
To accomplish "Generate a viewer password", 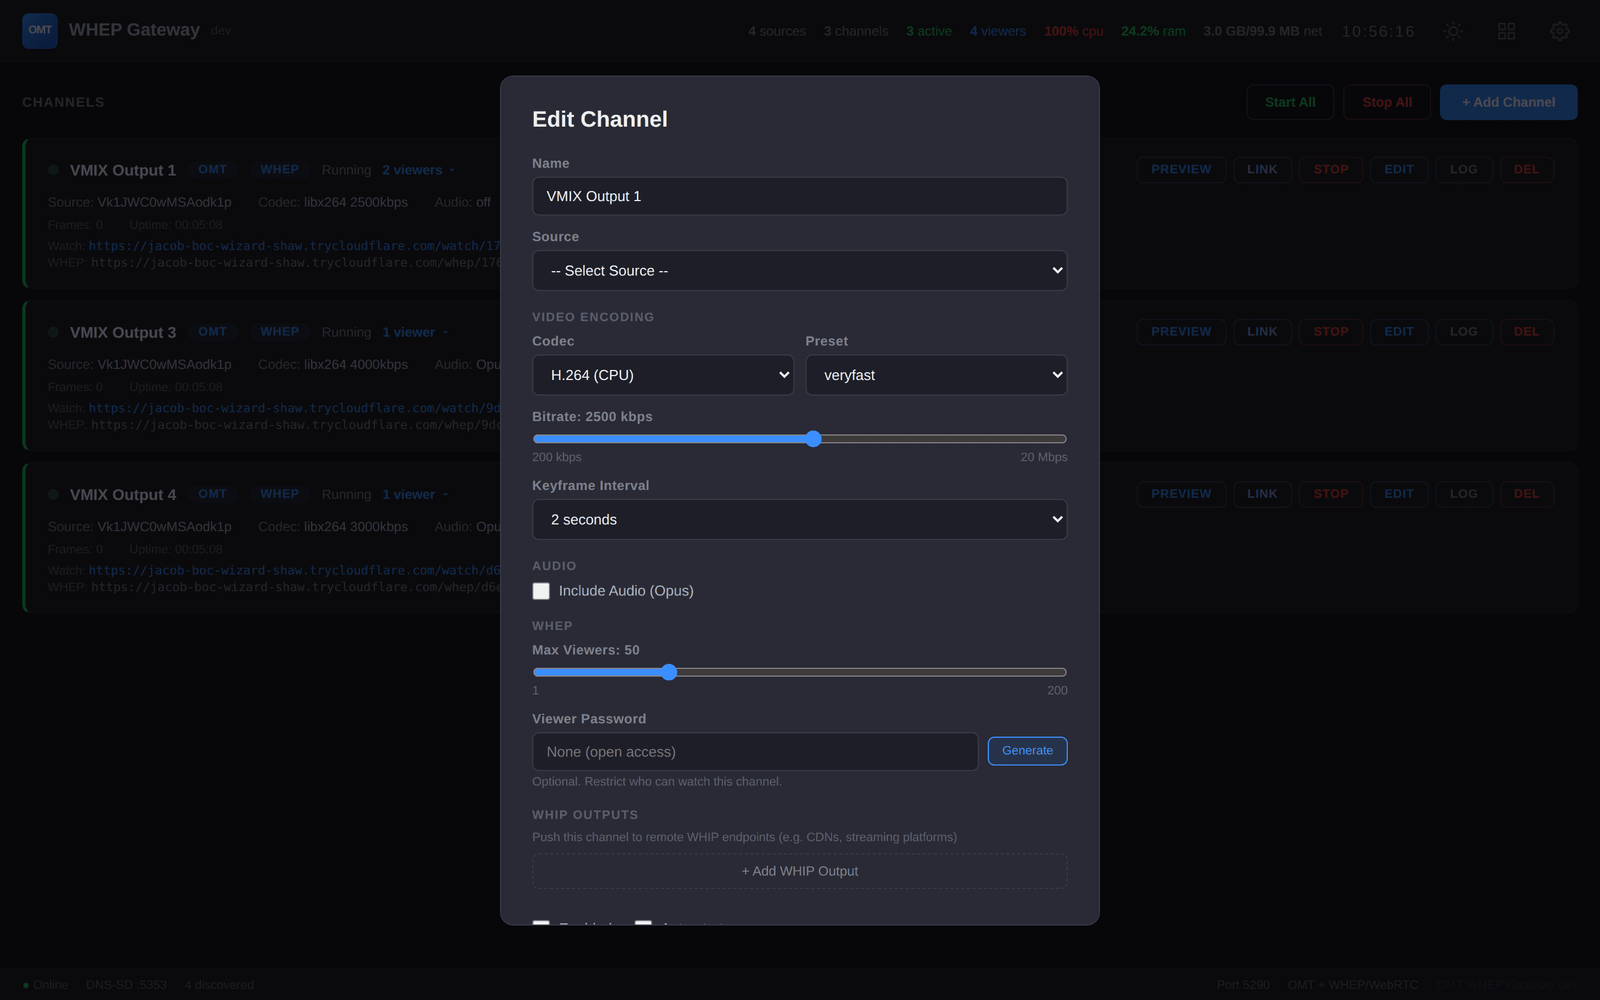I will click(1027, 750).
